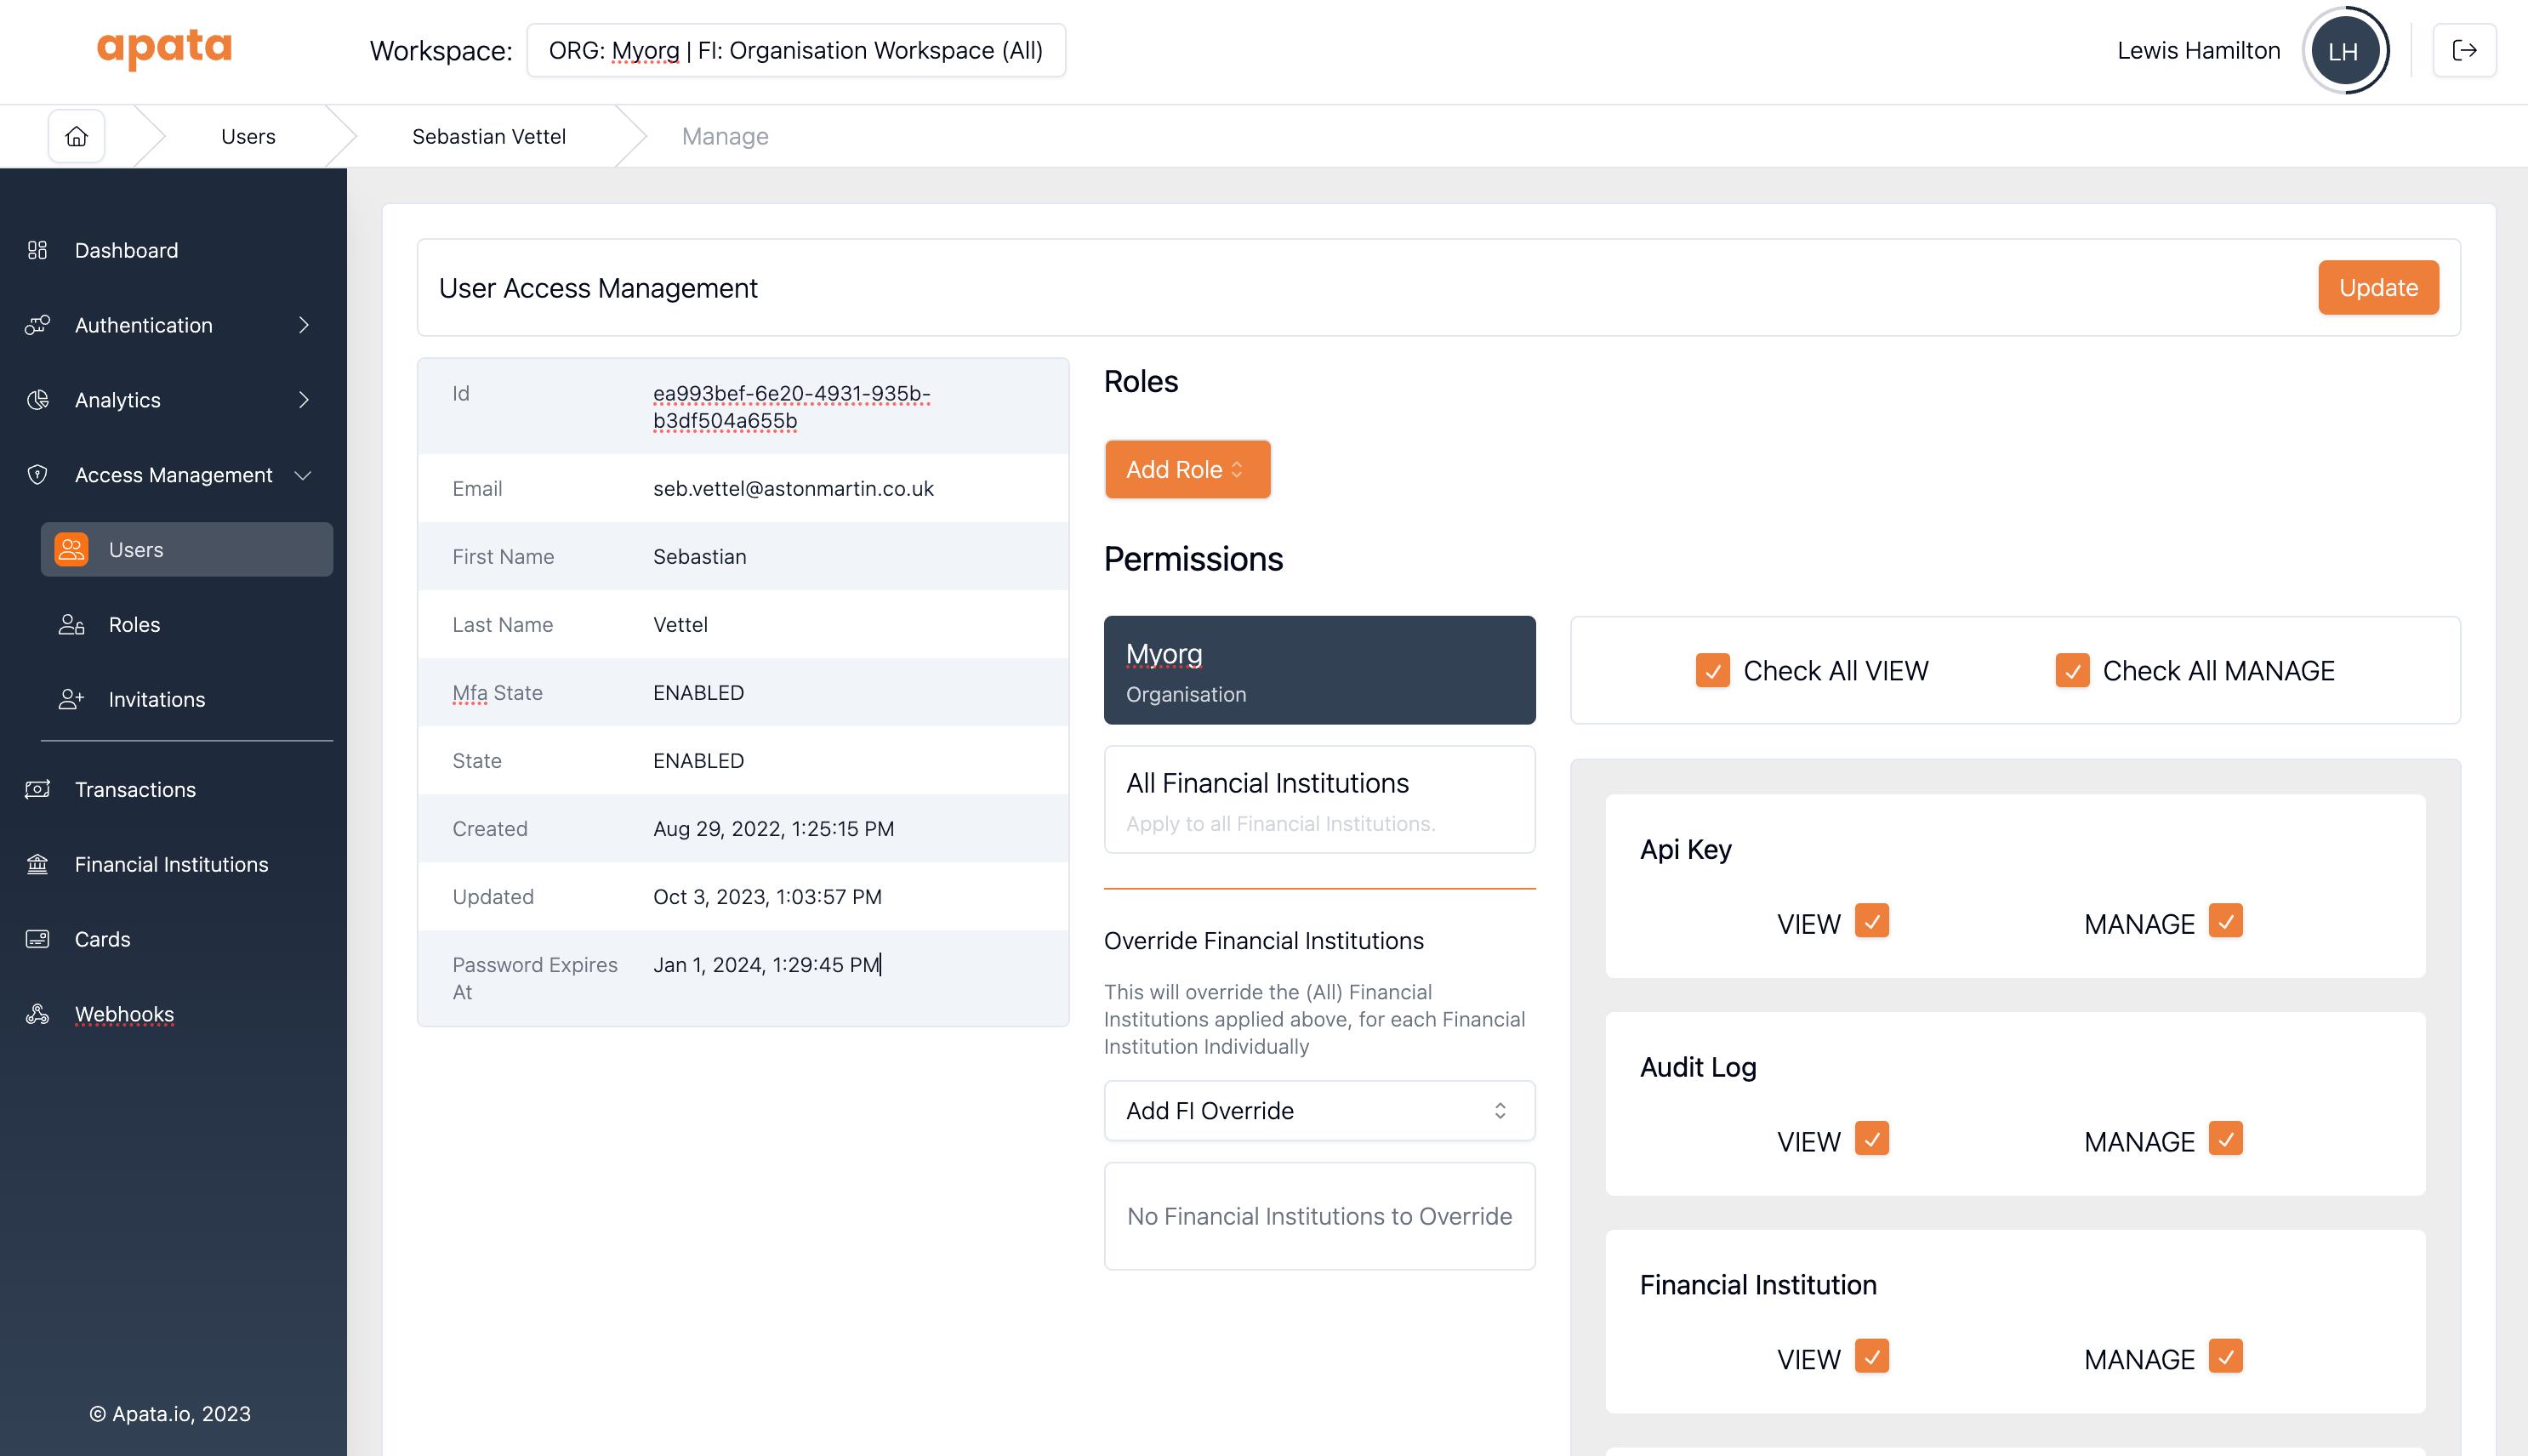Click the Financial Institutions bank icon
This screenshot has height=1456, width=2528.
[37, 864]
